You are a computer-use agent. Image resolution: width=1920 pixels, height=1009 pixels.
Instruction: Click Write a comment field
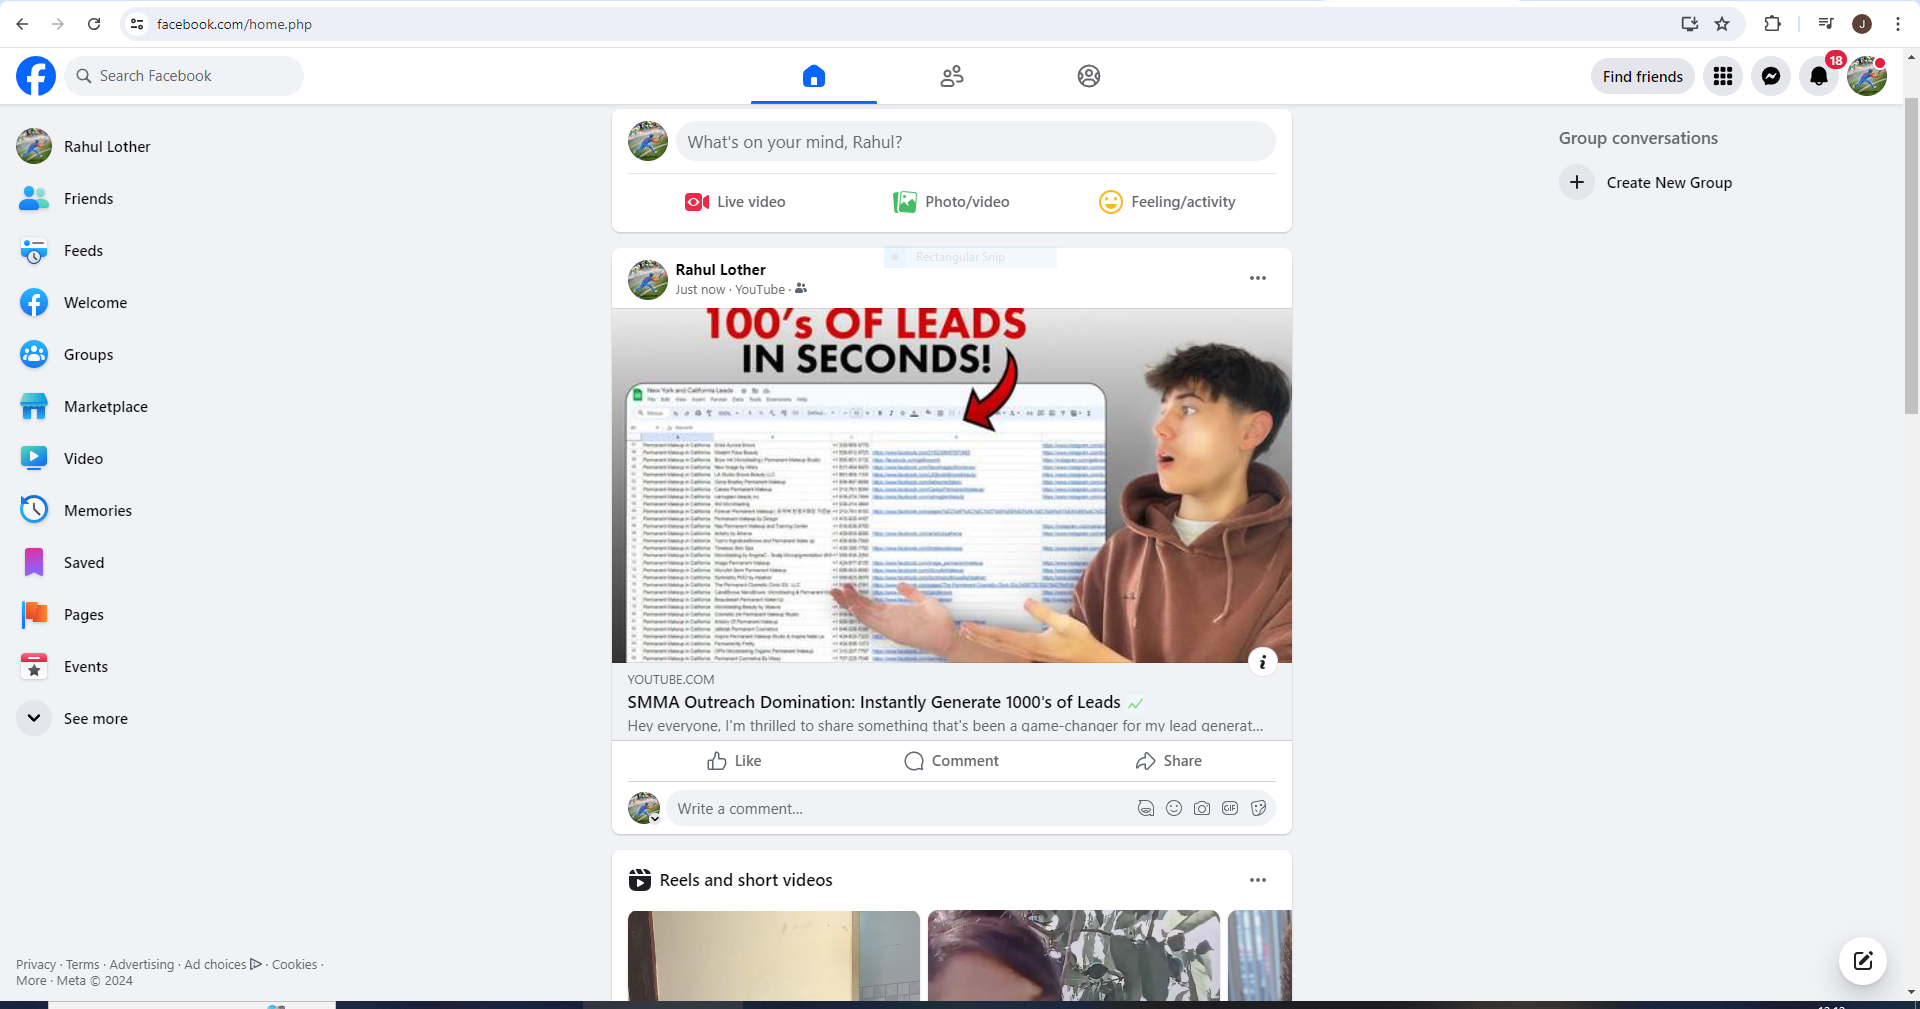tap(900, 808)
